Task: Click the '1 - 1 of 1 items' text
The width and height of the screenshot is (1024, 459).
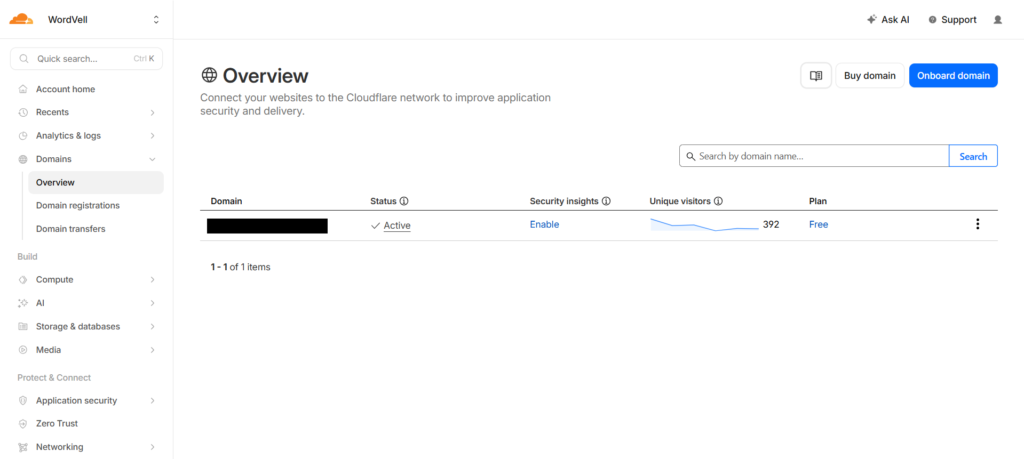Action: [x=240, y=267]
